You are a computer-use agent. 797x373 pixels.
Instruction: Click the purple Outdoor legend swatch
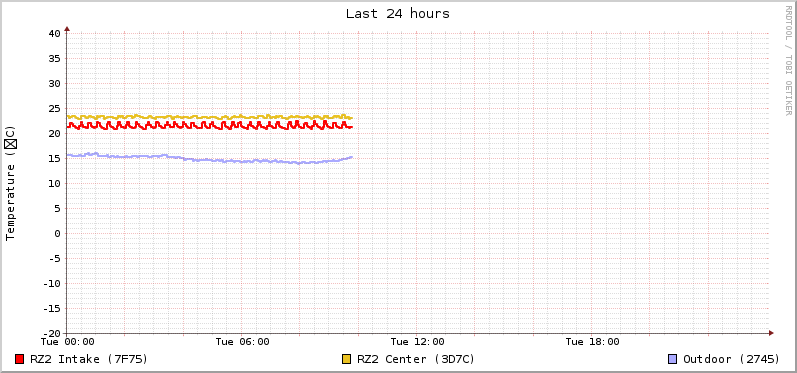[x=672, y=359]
